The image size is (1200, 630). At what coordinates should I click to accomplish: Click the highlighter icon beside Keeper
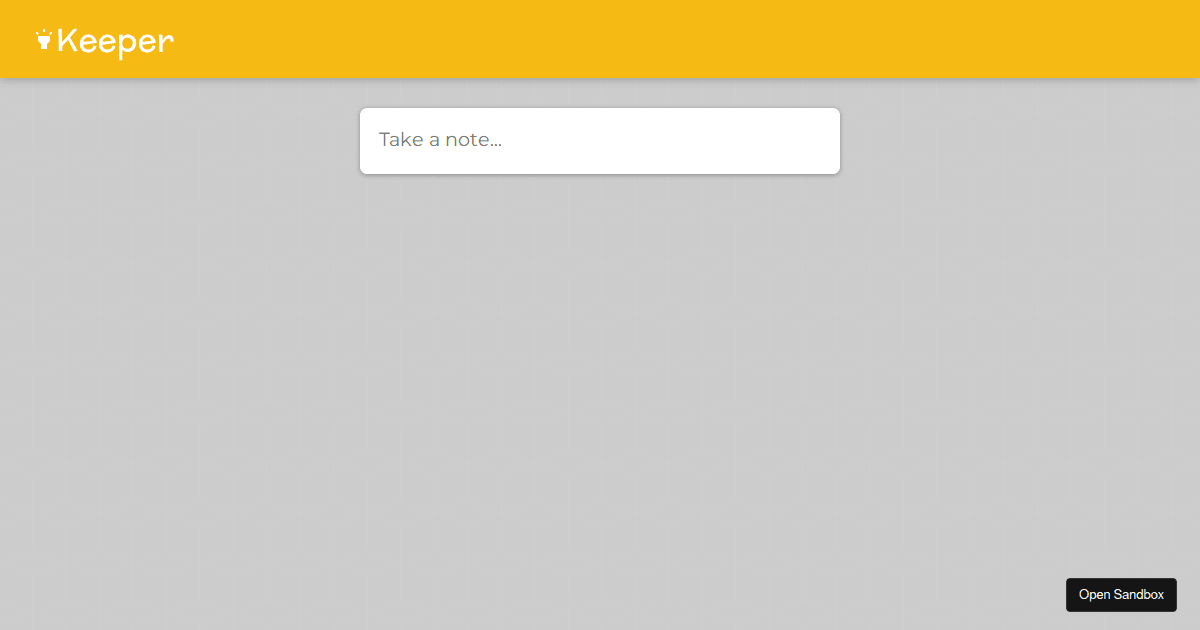(x=43, y=40)
